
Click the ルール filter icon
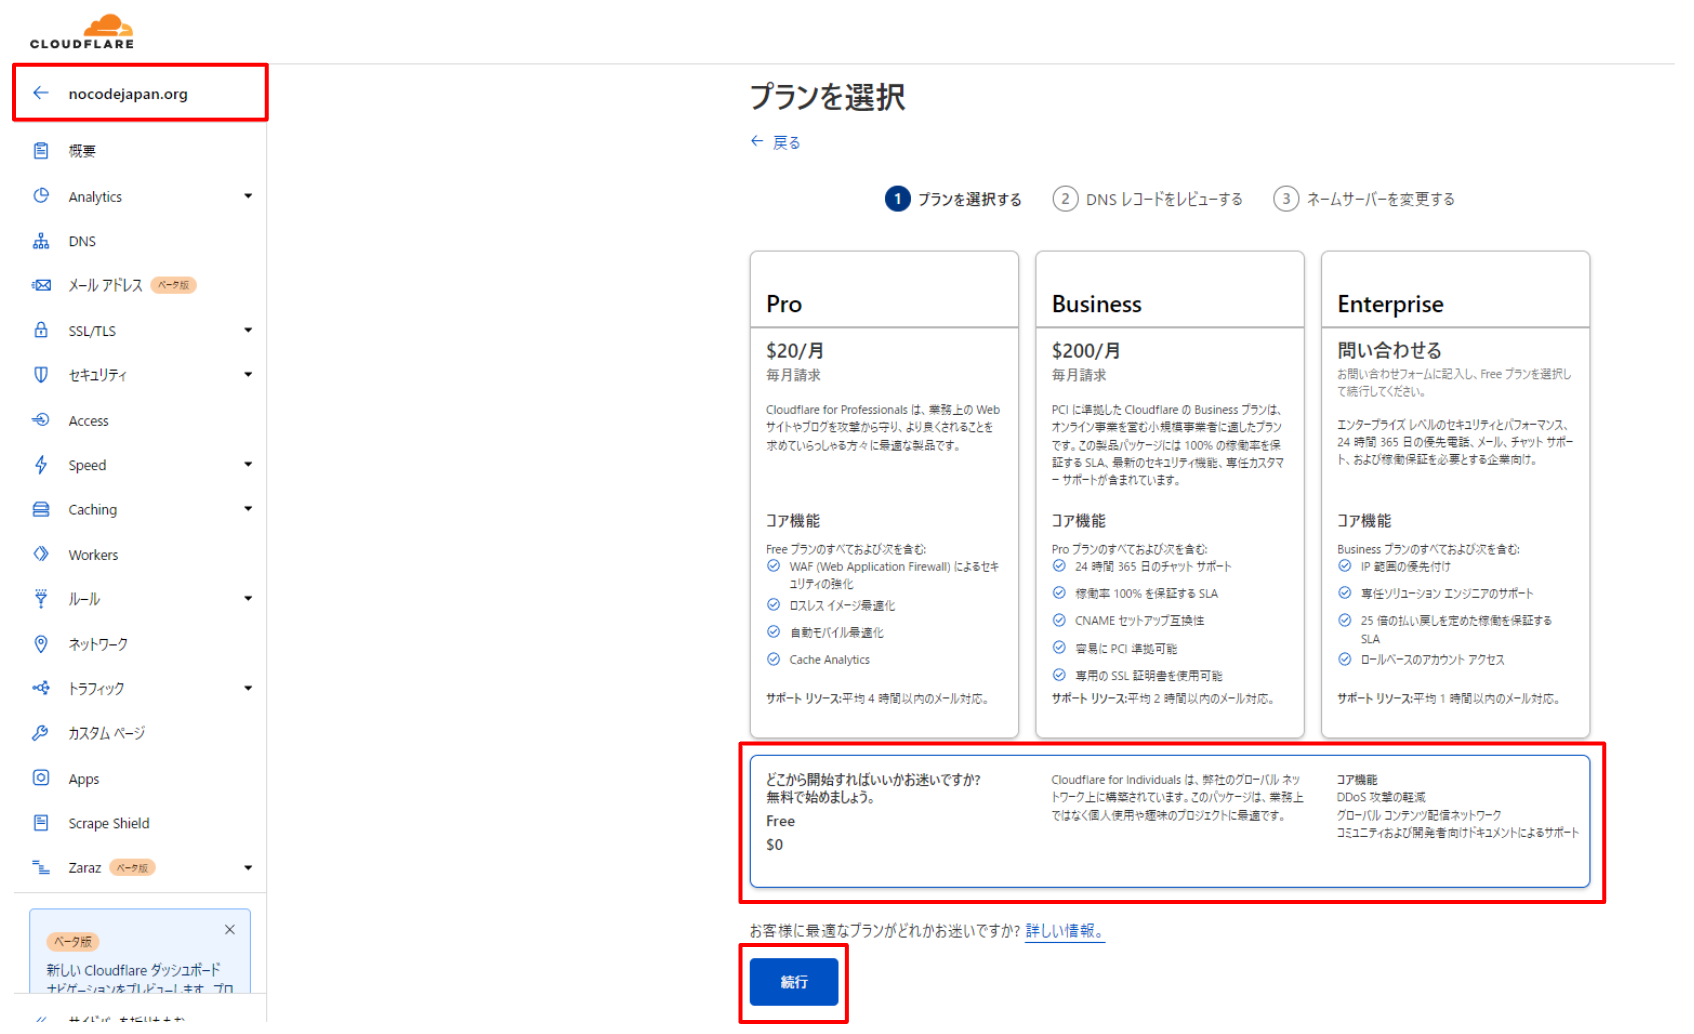[41, 598]
